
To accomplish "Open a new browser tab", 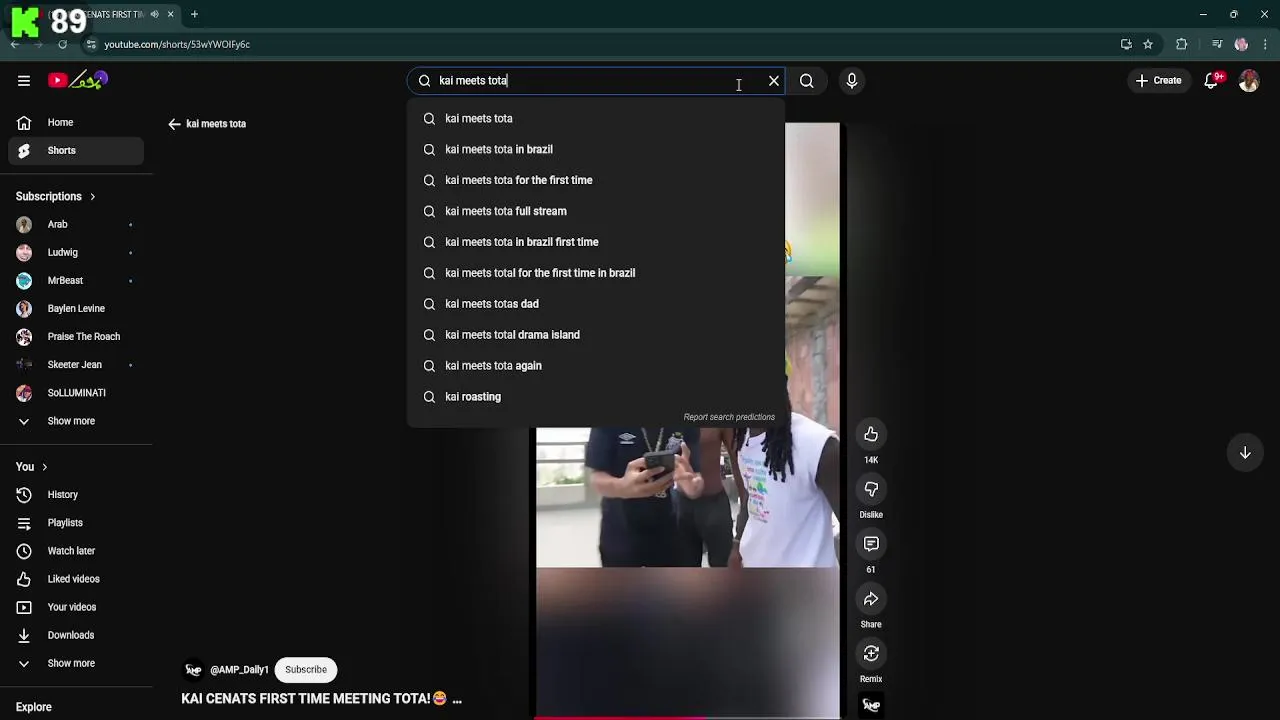I will click(x=194, y=14).
